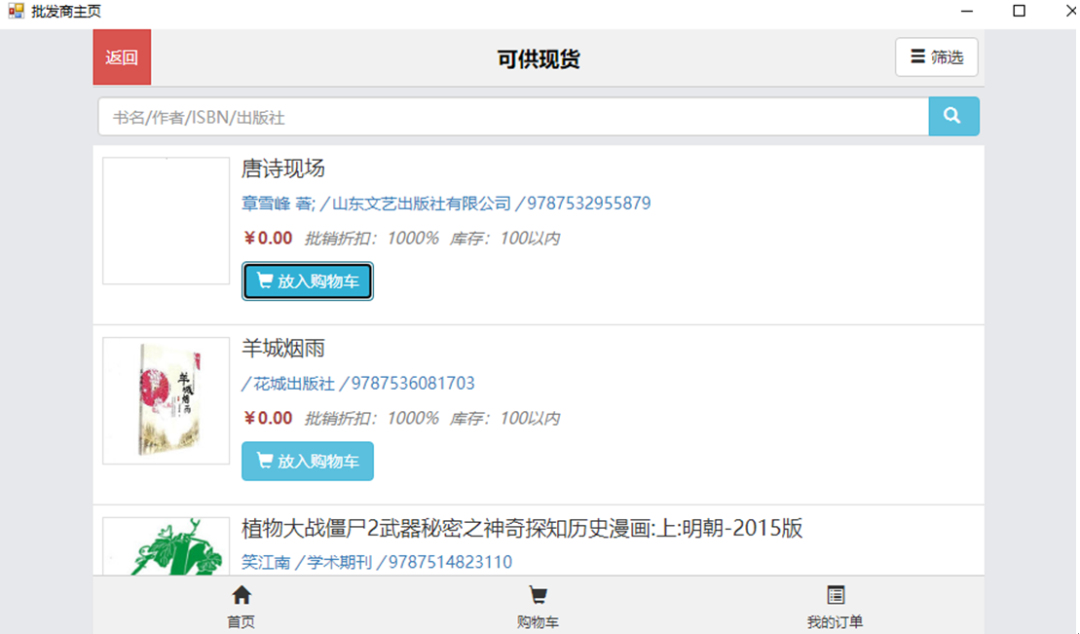
Task: Click the blank cover thumbnail of 唐诗现场
Action: pyautogui.click(x=166, y=221)
